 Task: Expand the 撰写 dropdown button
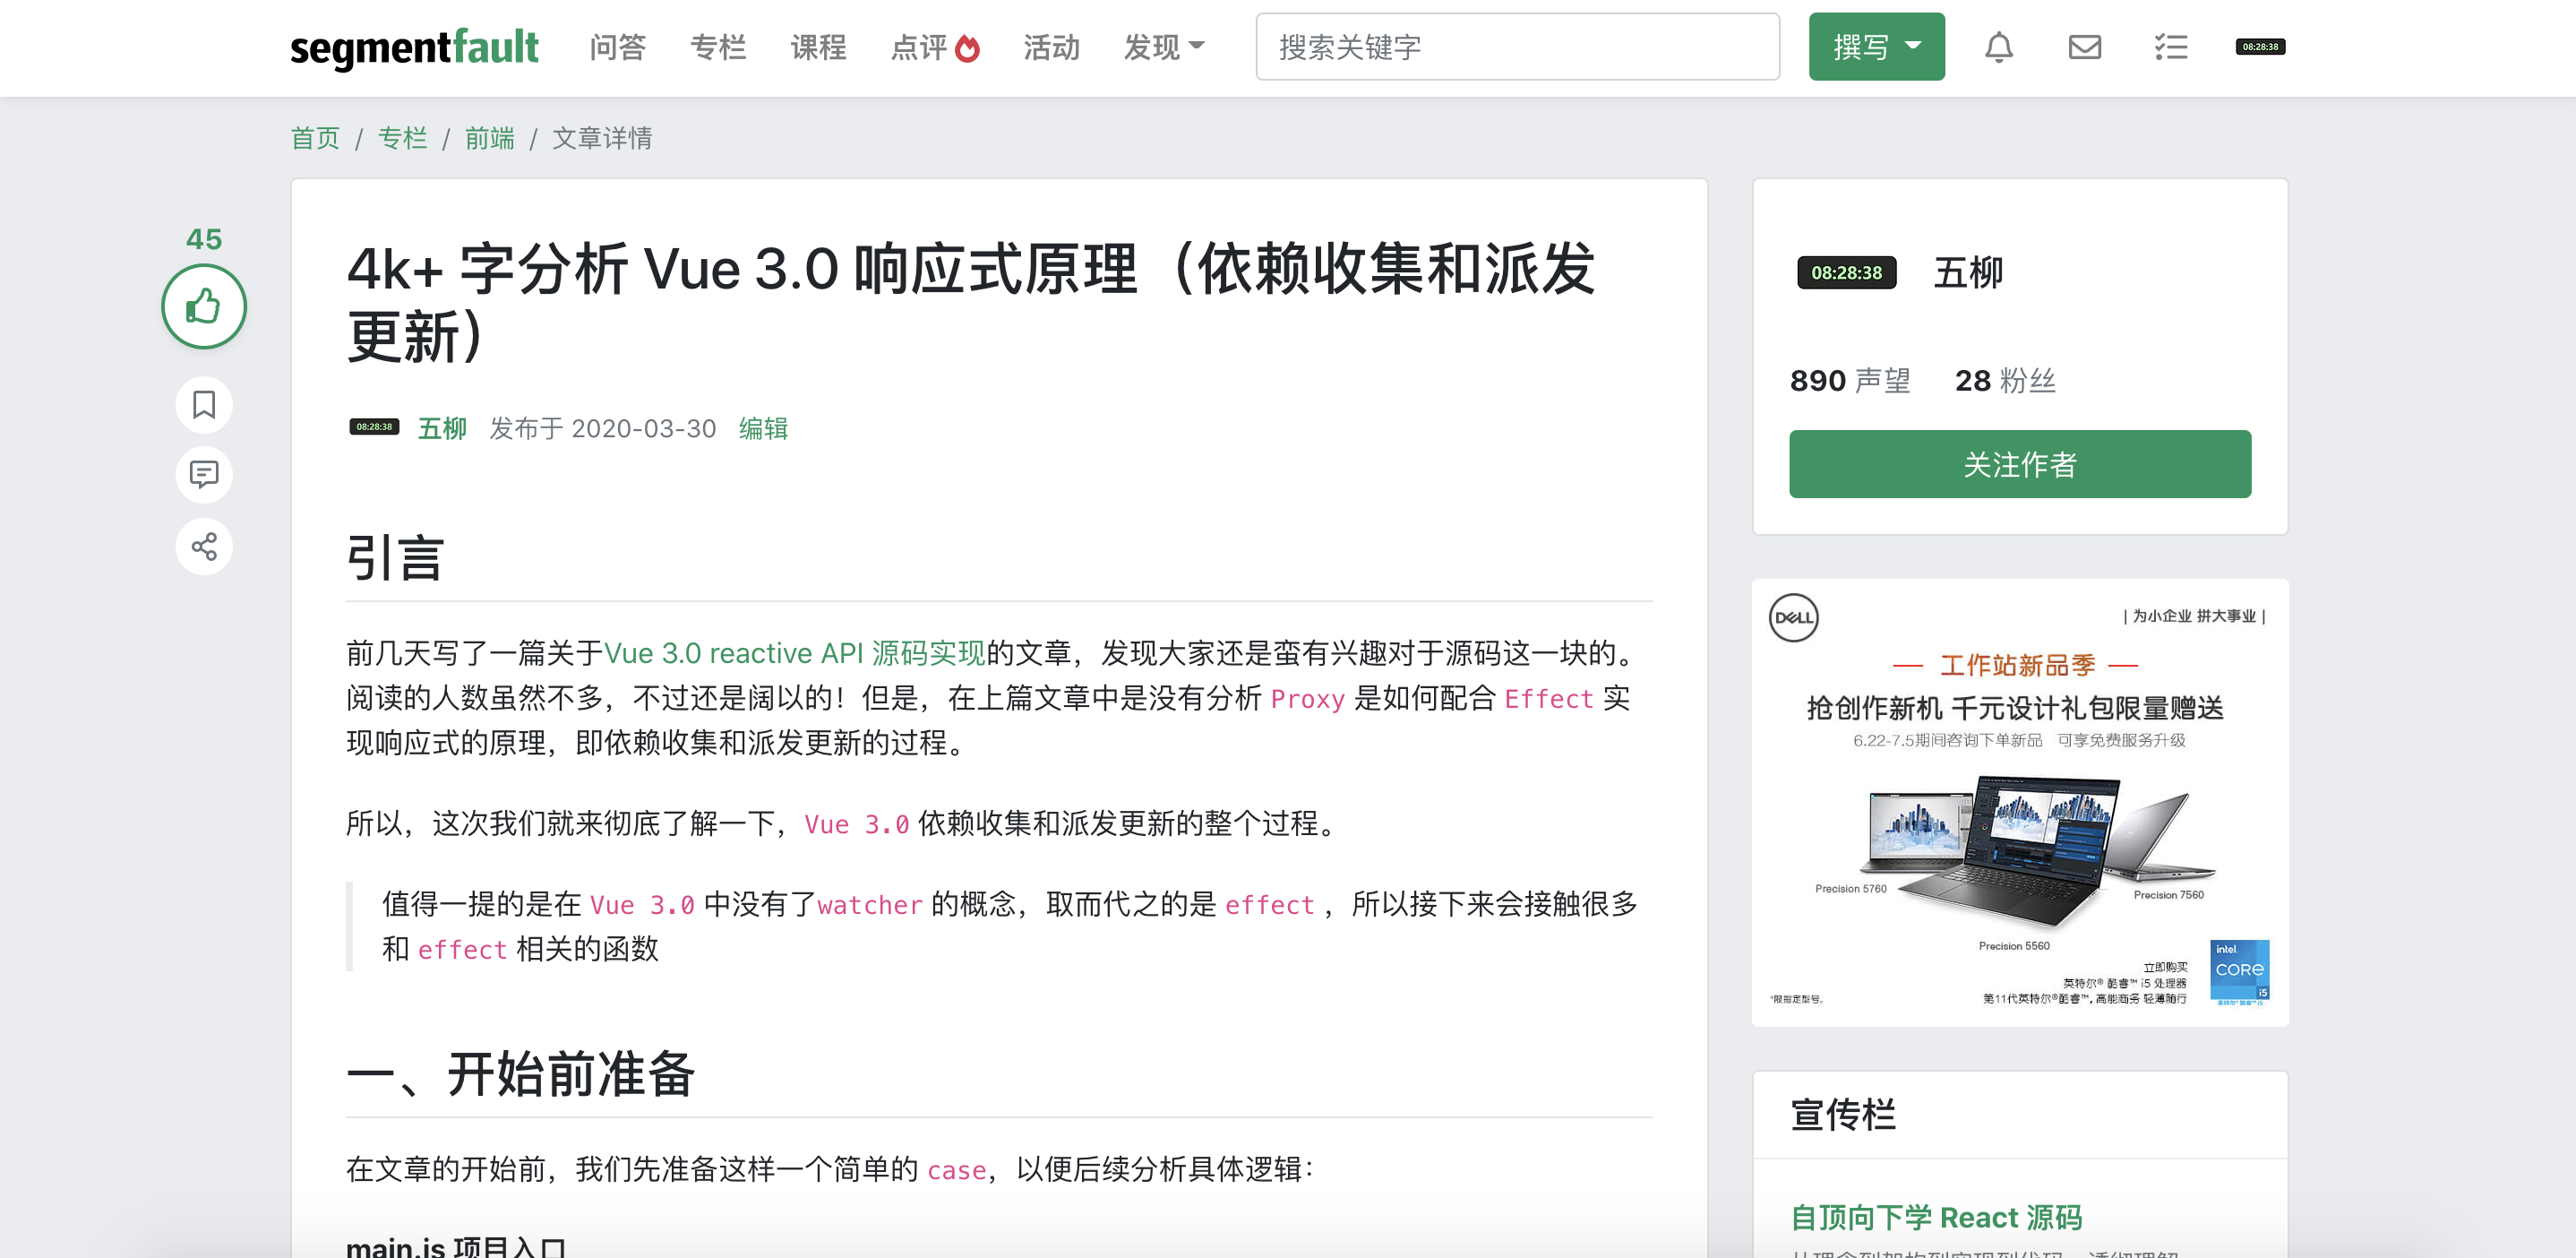tap(1876, 47)
